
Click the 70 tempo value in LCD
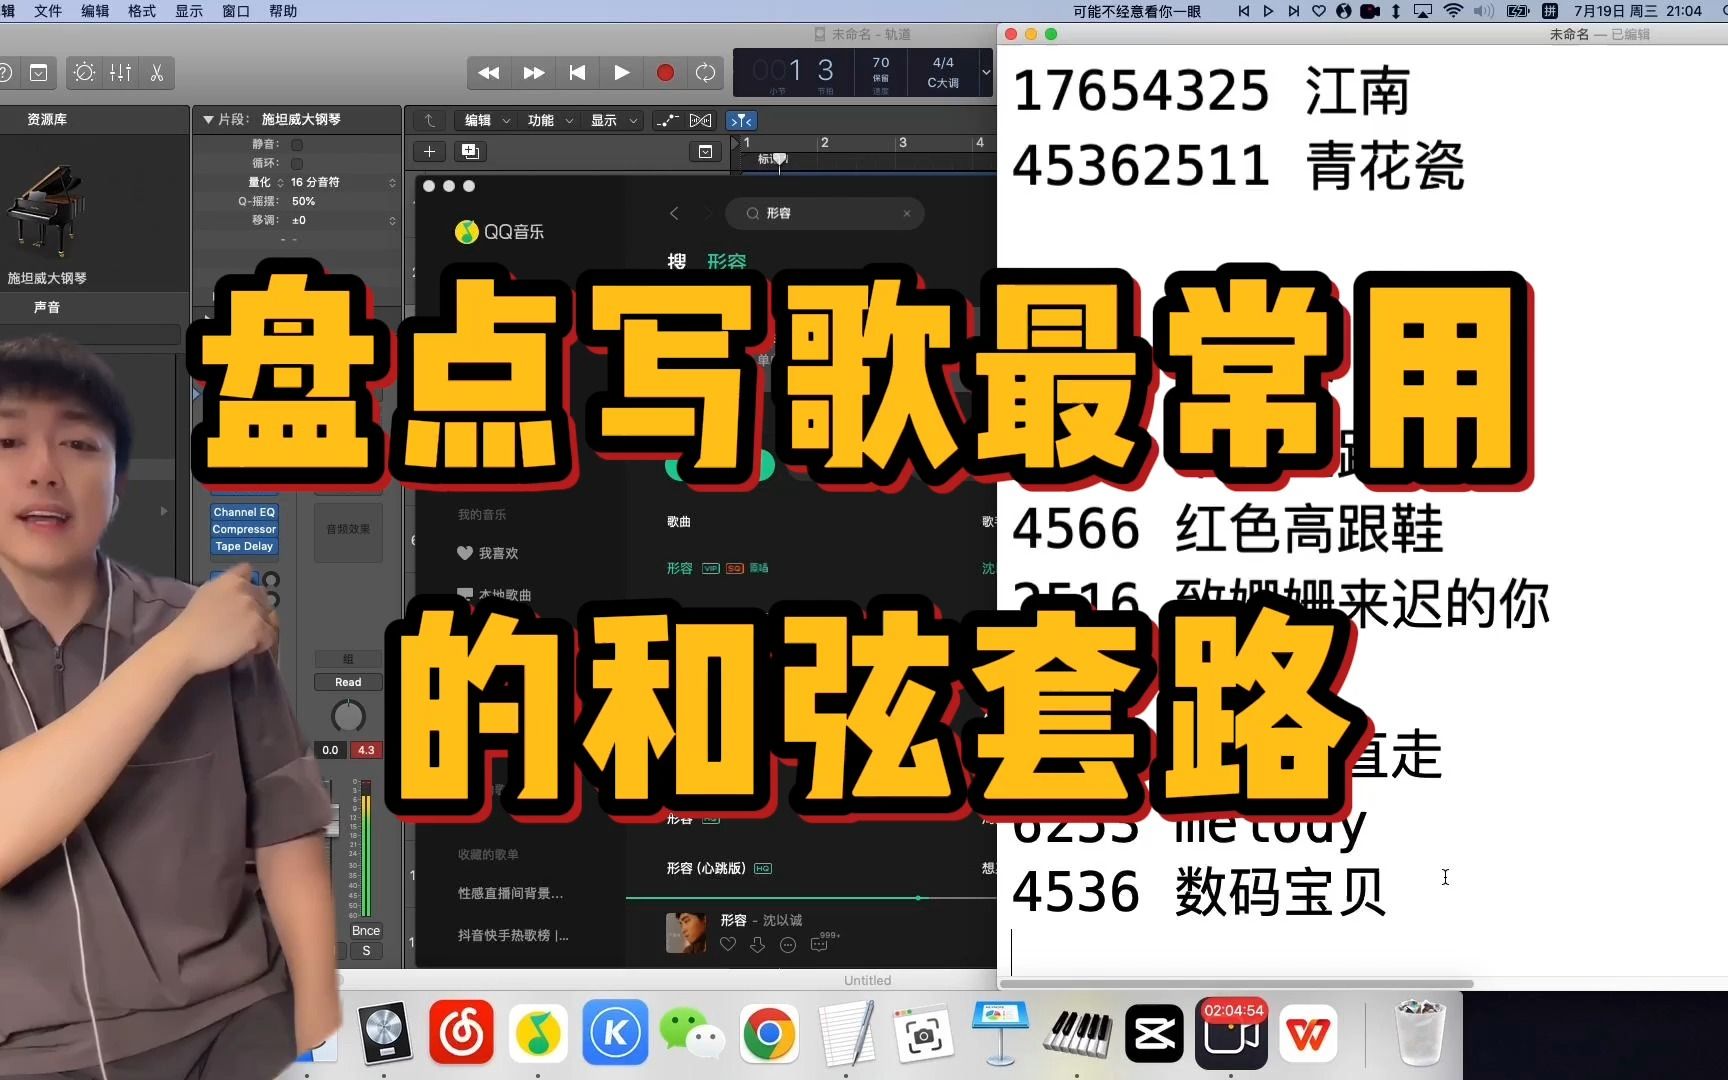point(881,63)
